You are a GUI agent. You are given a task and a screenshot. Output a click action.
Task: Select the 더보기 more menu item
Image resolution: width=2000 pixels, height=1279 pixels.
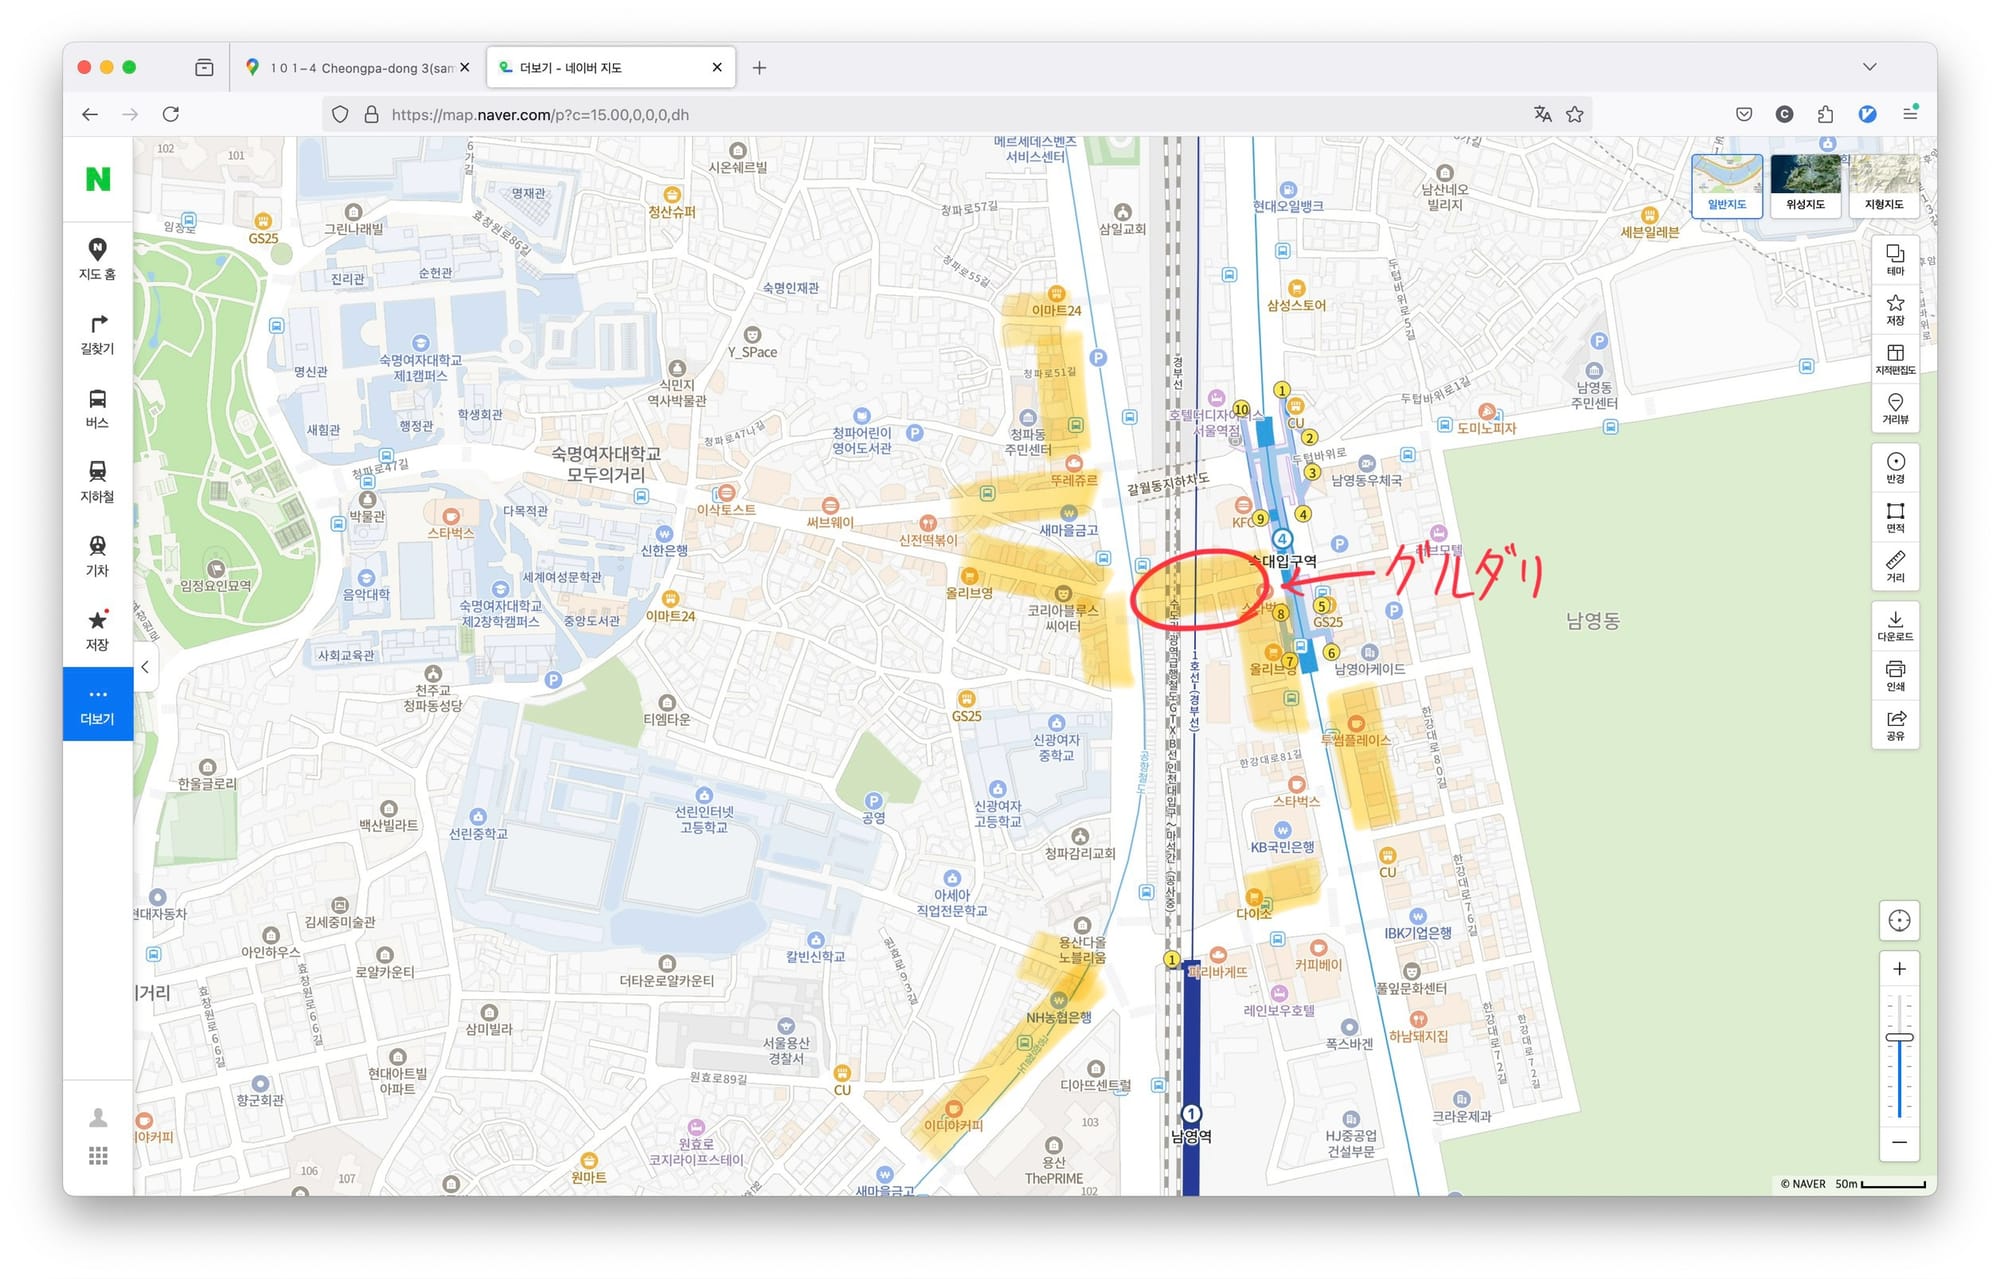97,704
